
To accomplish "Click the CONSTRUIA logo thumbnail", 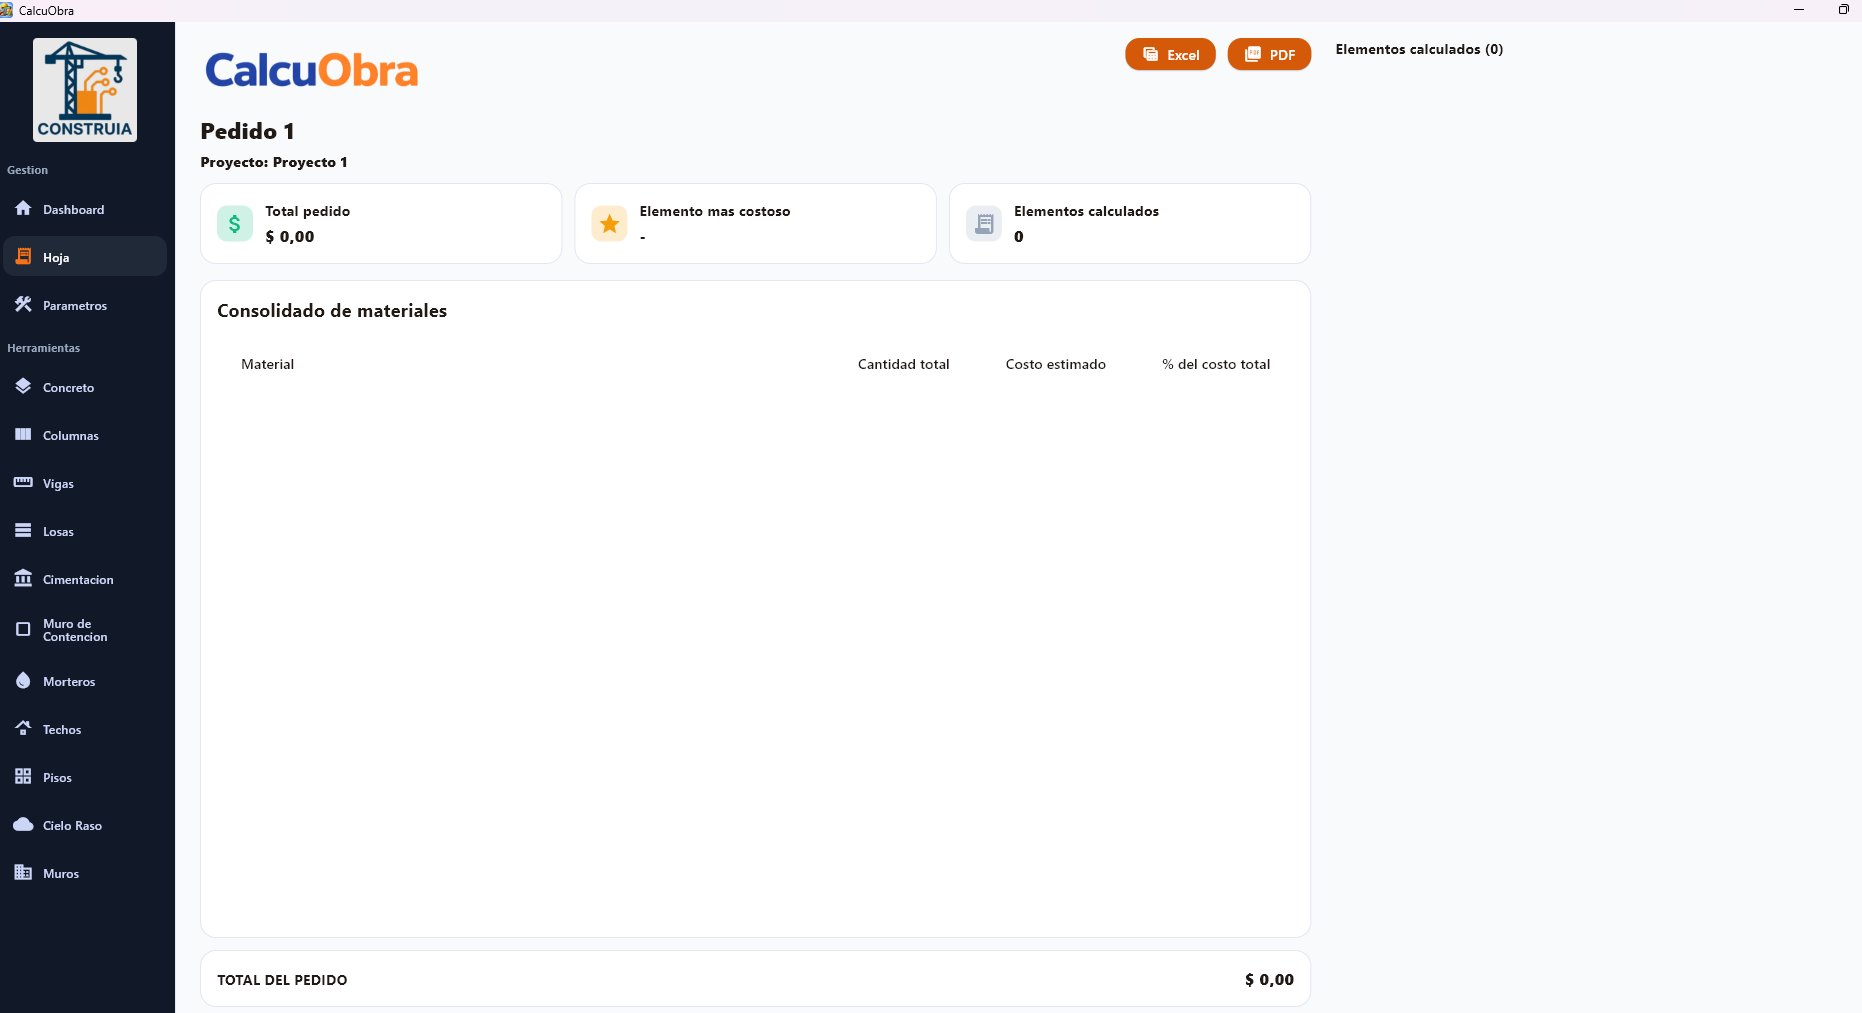I will [x=85, y=90].
